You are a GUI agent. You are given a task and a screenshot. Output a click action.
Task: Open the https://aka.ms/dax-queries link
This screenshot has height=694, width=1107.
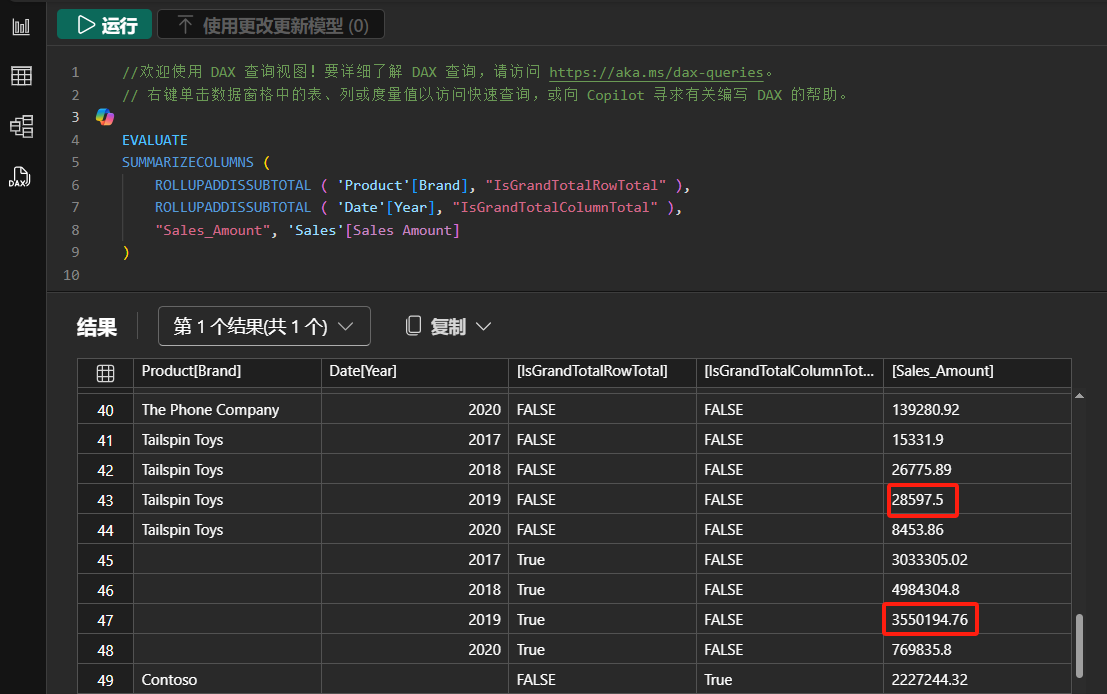coord(656,72)
